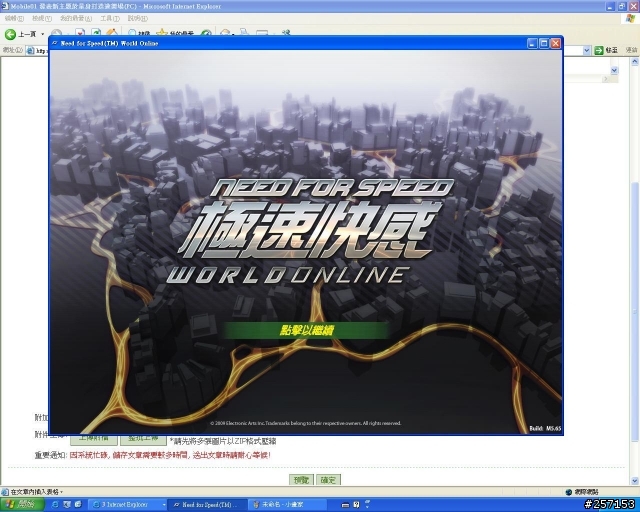The height and width of the screenshot is (512, 640).
Task: Open the 工具 menu in Internet Explorer
Action: pyautogui.click(x=110, y=18)
